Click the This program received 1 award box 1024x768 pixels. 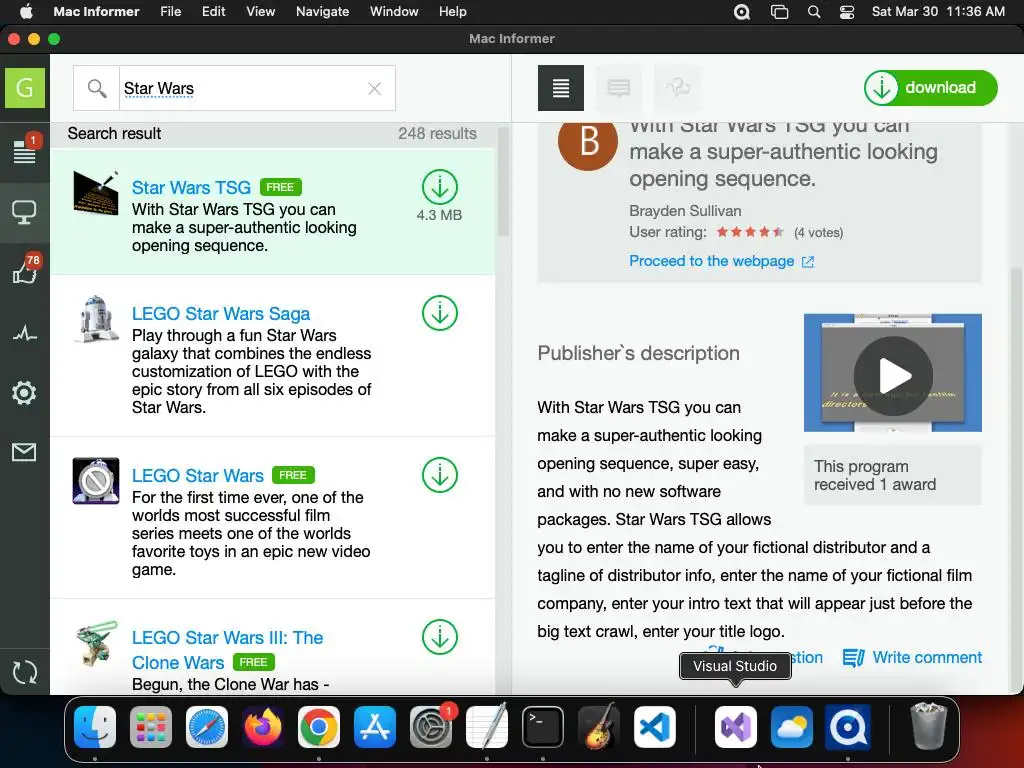pyautogui.click(x=893, y=475)
